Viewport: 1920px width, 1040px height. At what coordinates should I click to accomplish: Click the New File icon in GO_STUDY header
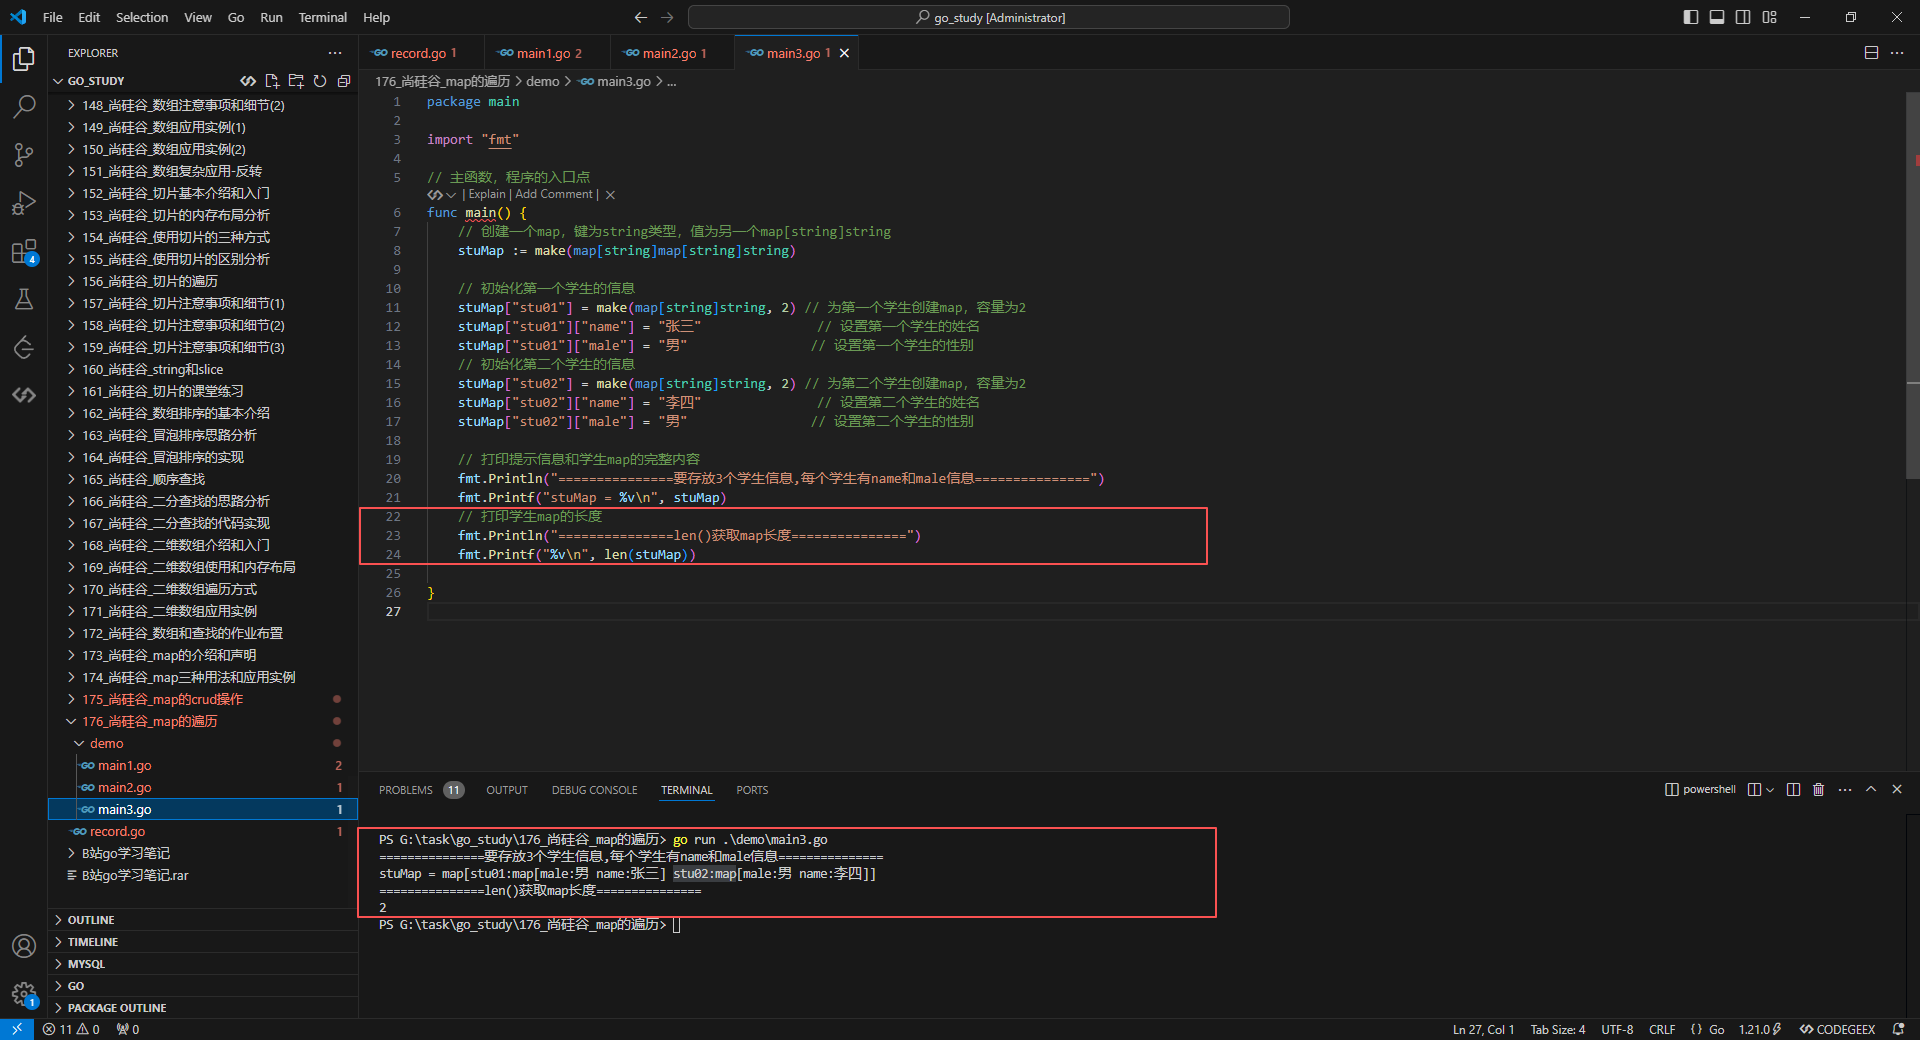[272, 81]
